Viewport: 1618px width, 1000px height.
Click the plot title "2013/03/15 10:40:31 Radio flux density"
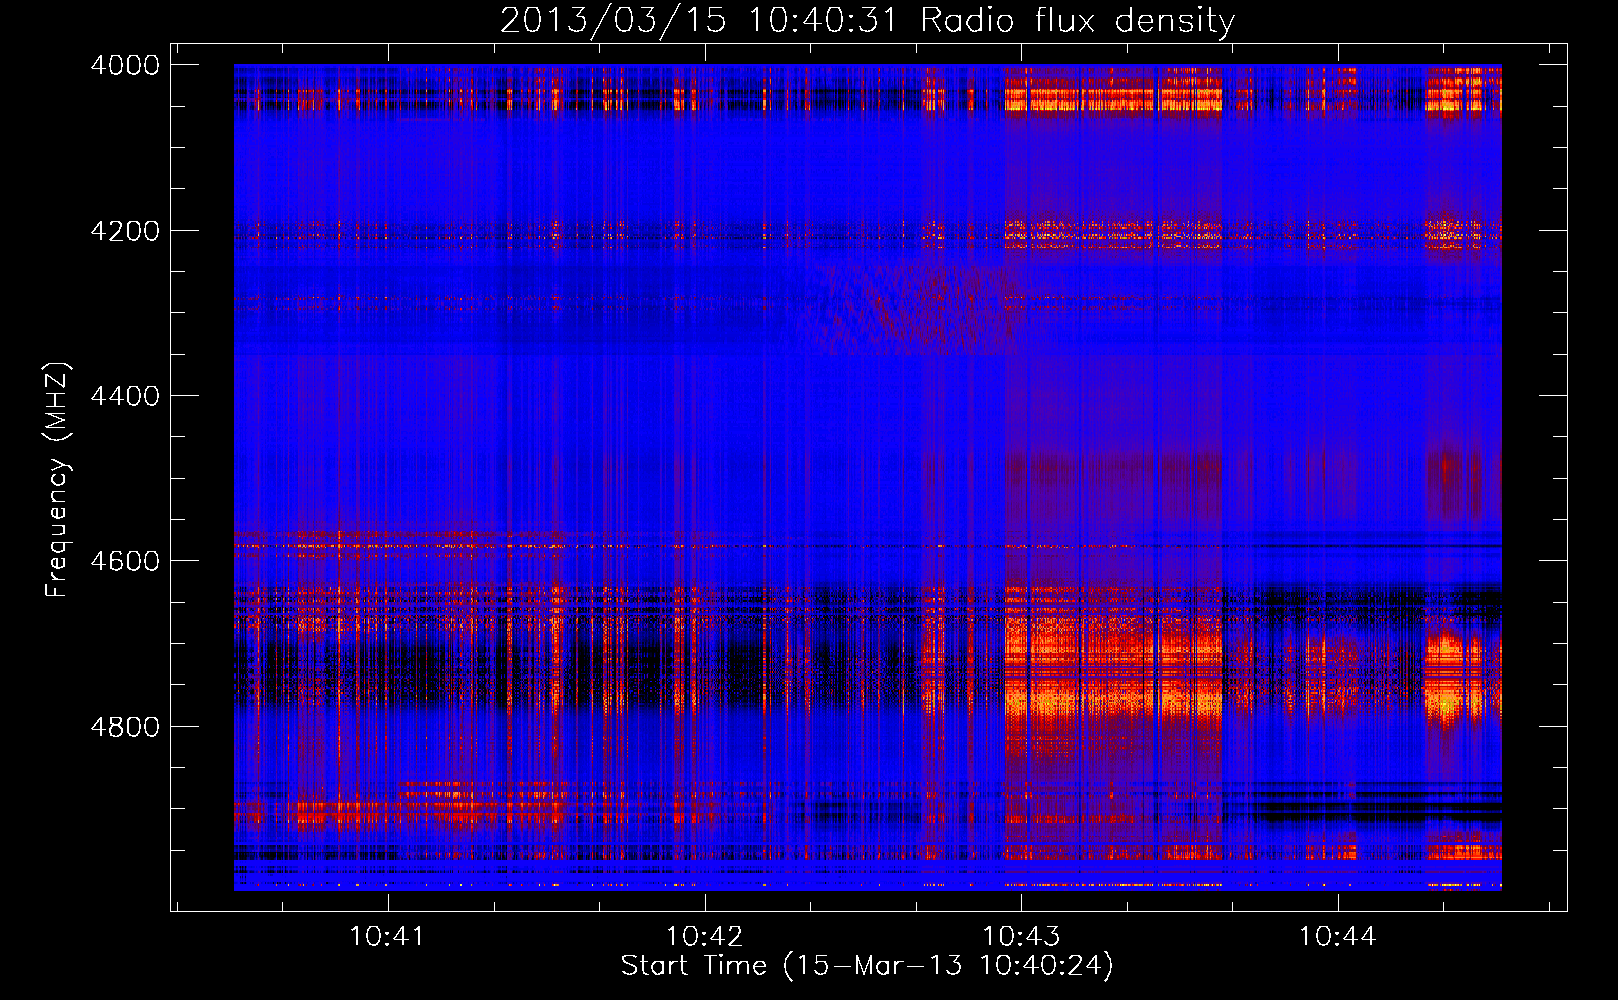(867, 20)
